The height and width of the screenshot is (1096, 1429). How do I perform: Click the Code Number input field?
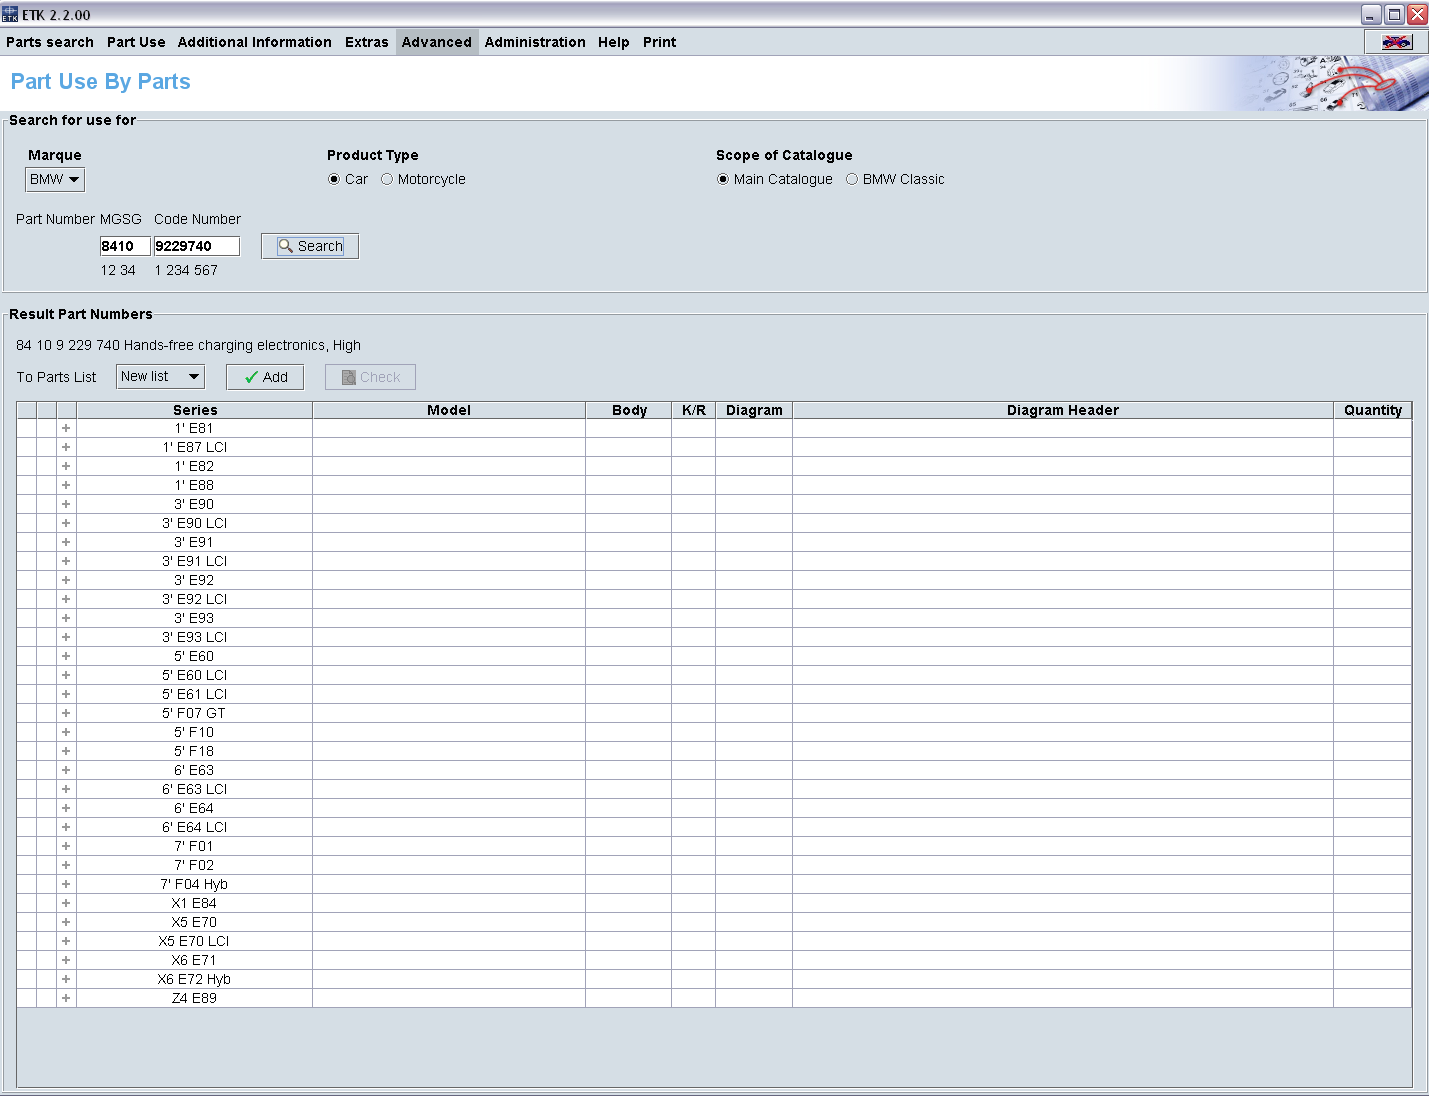(196, 246)
